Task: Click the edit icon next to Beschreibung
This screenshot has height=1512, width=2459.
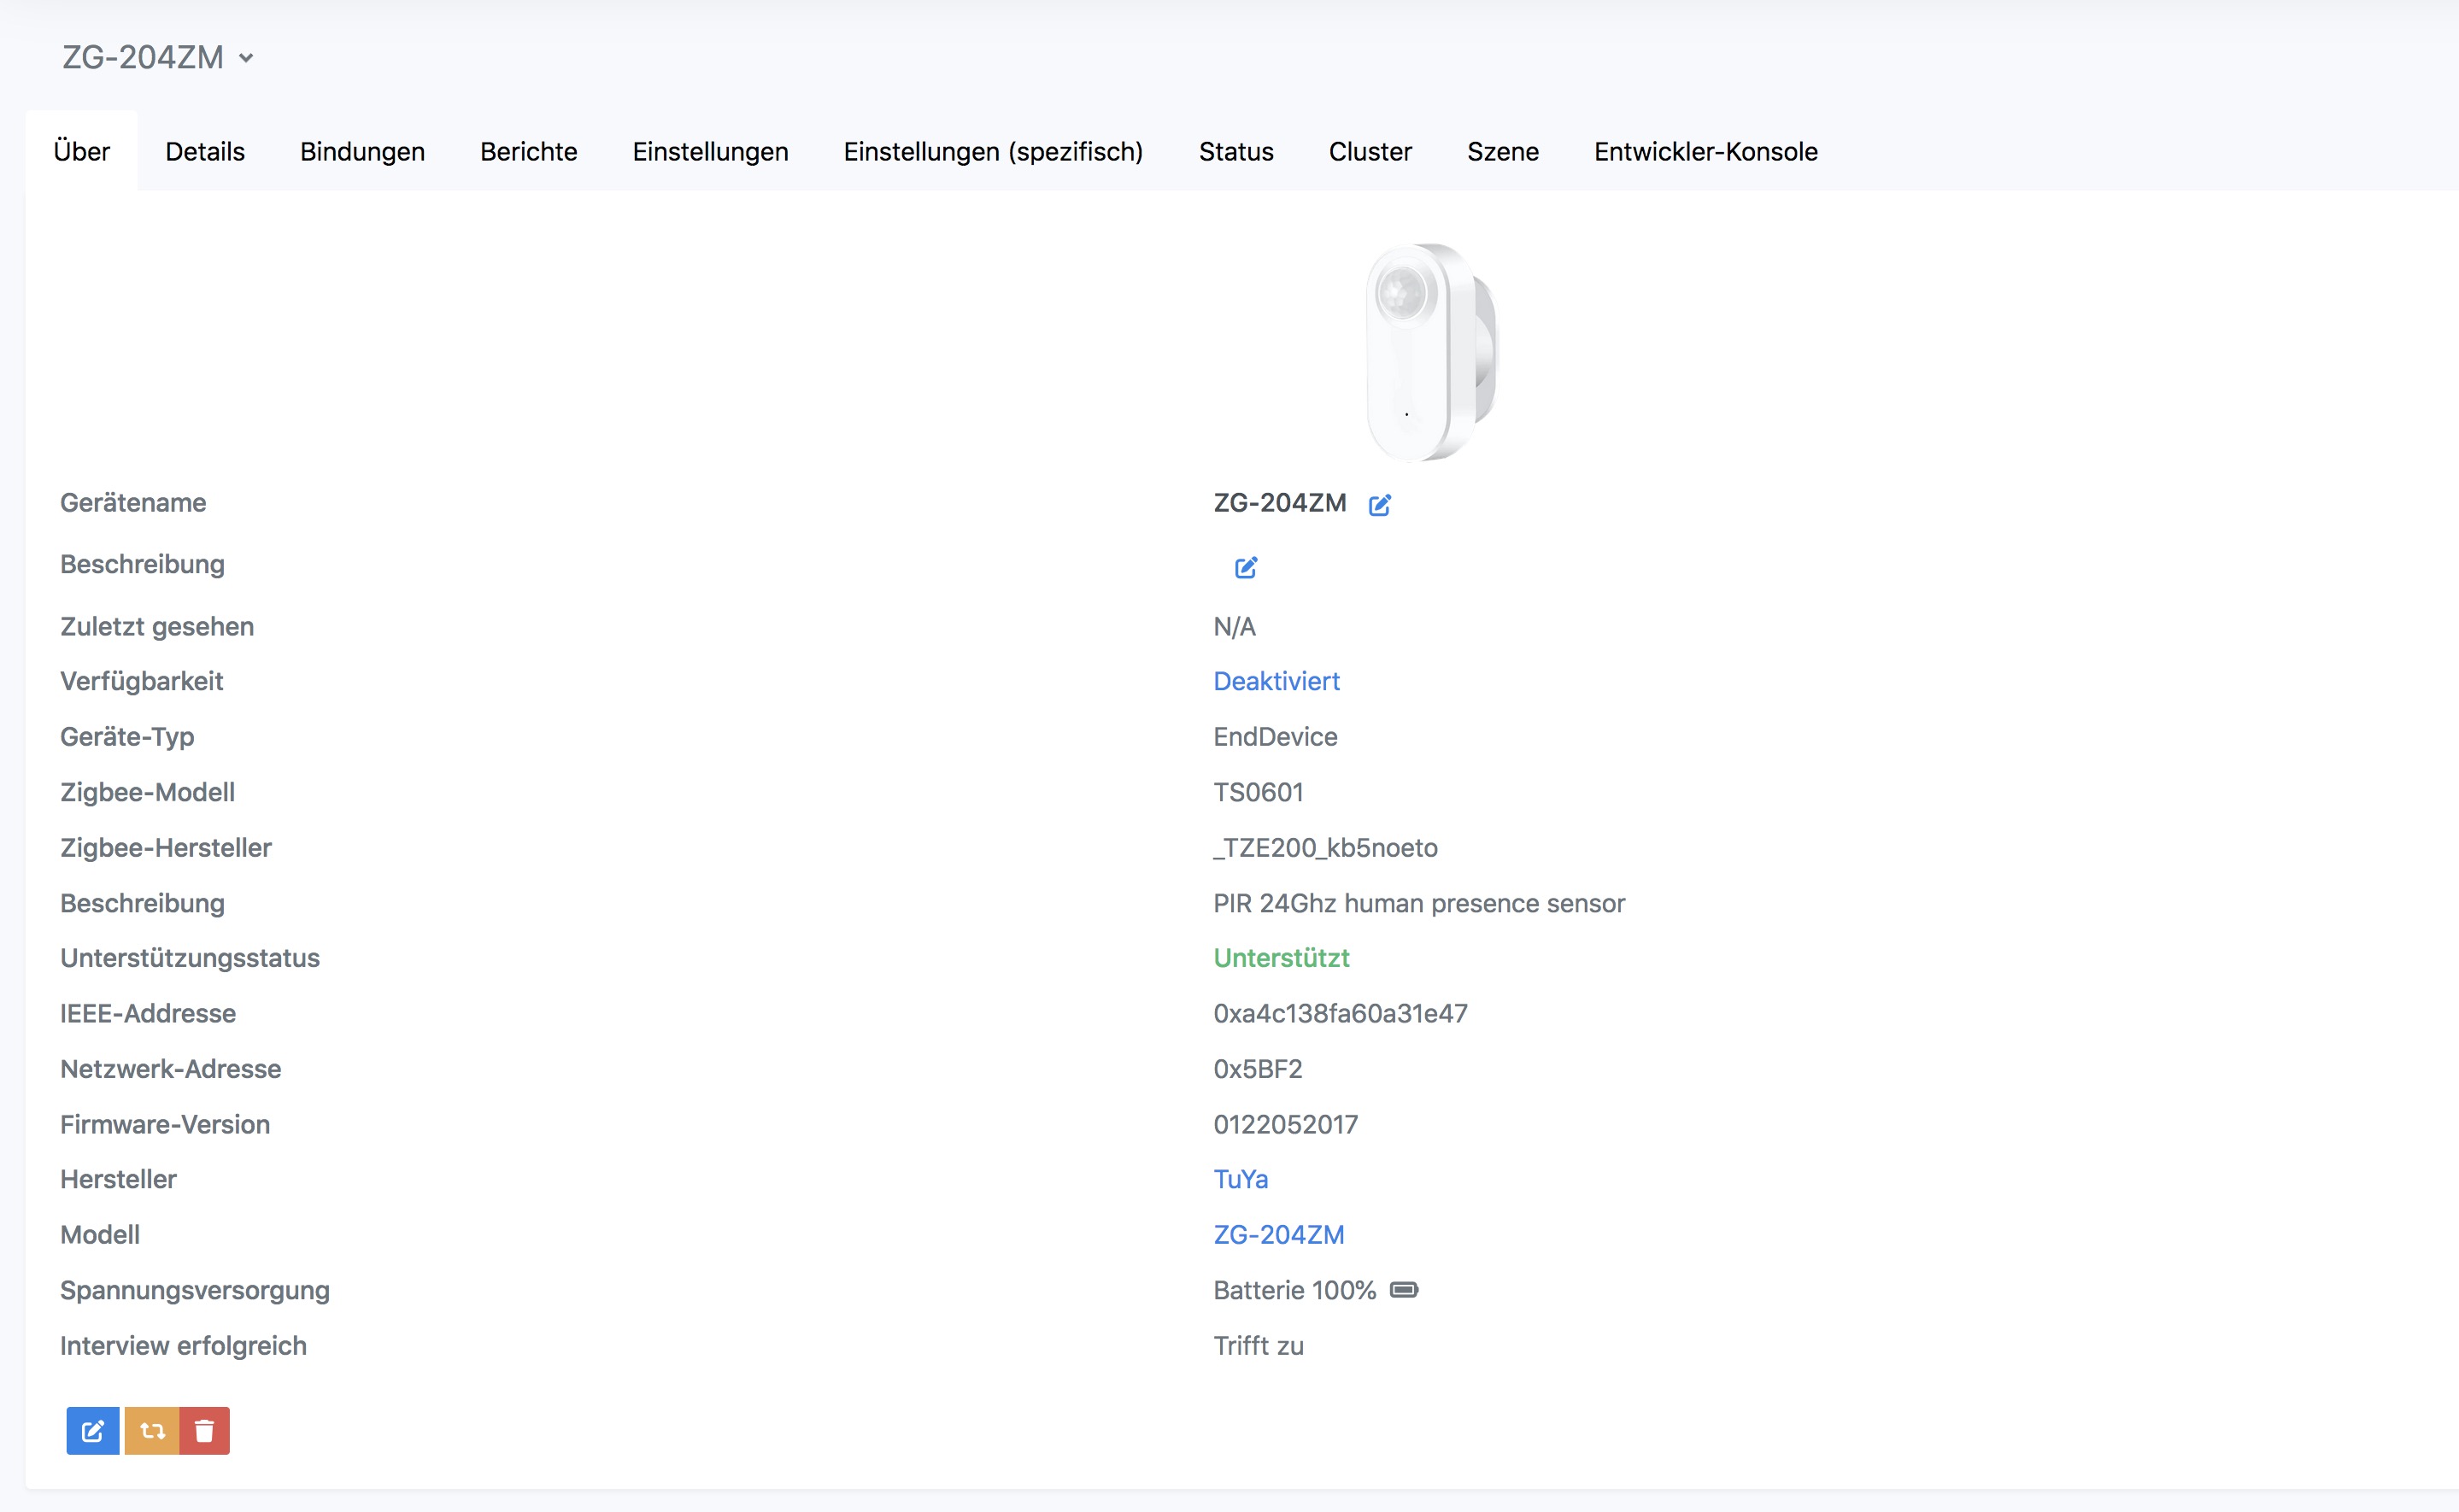Action: point(1245,568)
